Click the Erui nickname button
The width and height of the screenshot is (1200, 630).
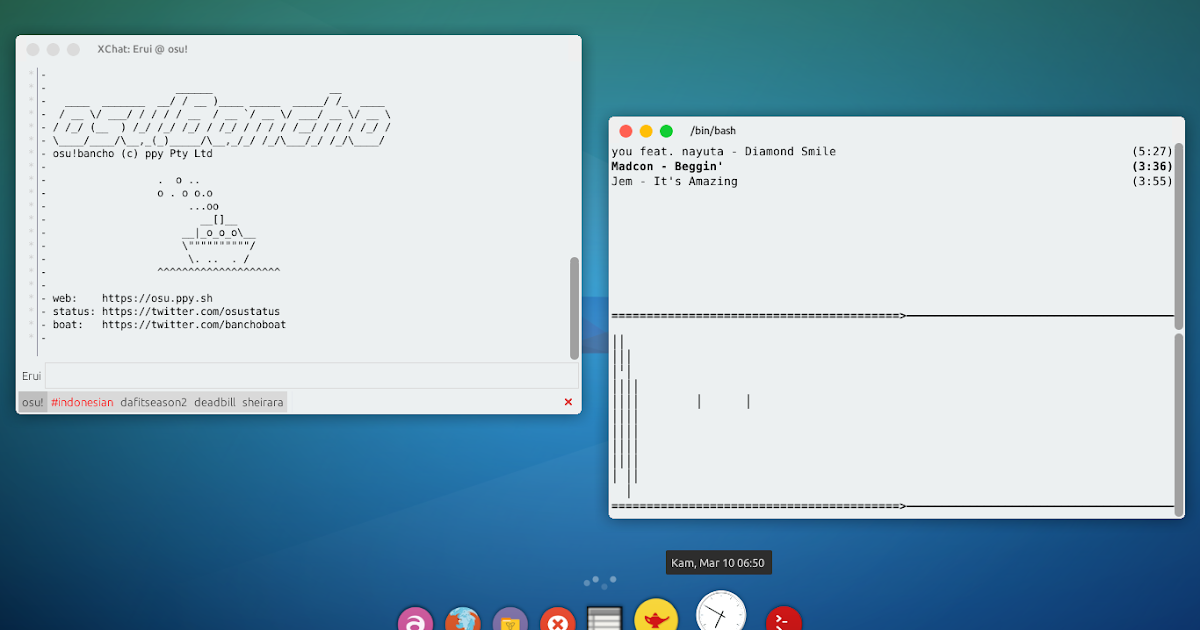pos(31,376)
